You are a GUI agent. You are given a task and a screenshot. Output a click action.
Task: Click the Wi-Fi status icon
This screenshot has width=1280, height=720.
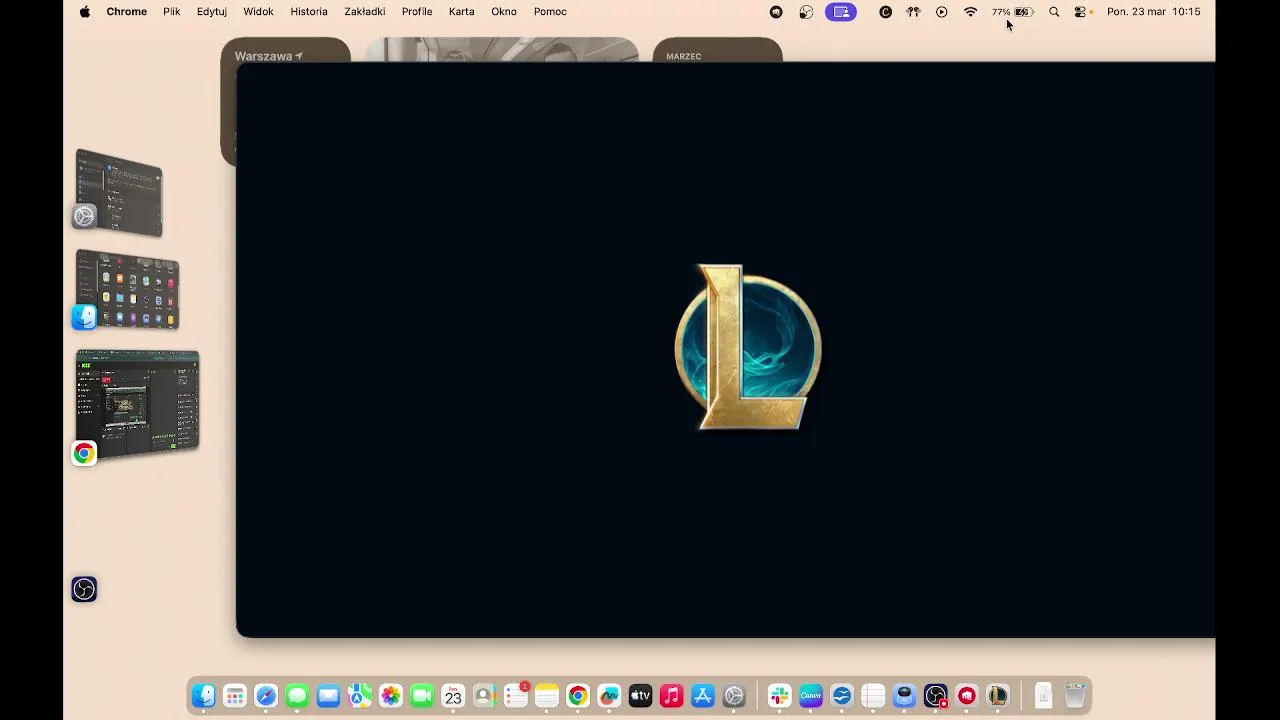[x=970, y=12]
